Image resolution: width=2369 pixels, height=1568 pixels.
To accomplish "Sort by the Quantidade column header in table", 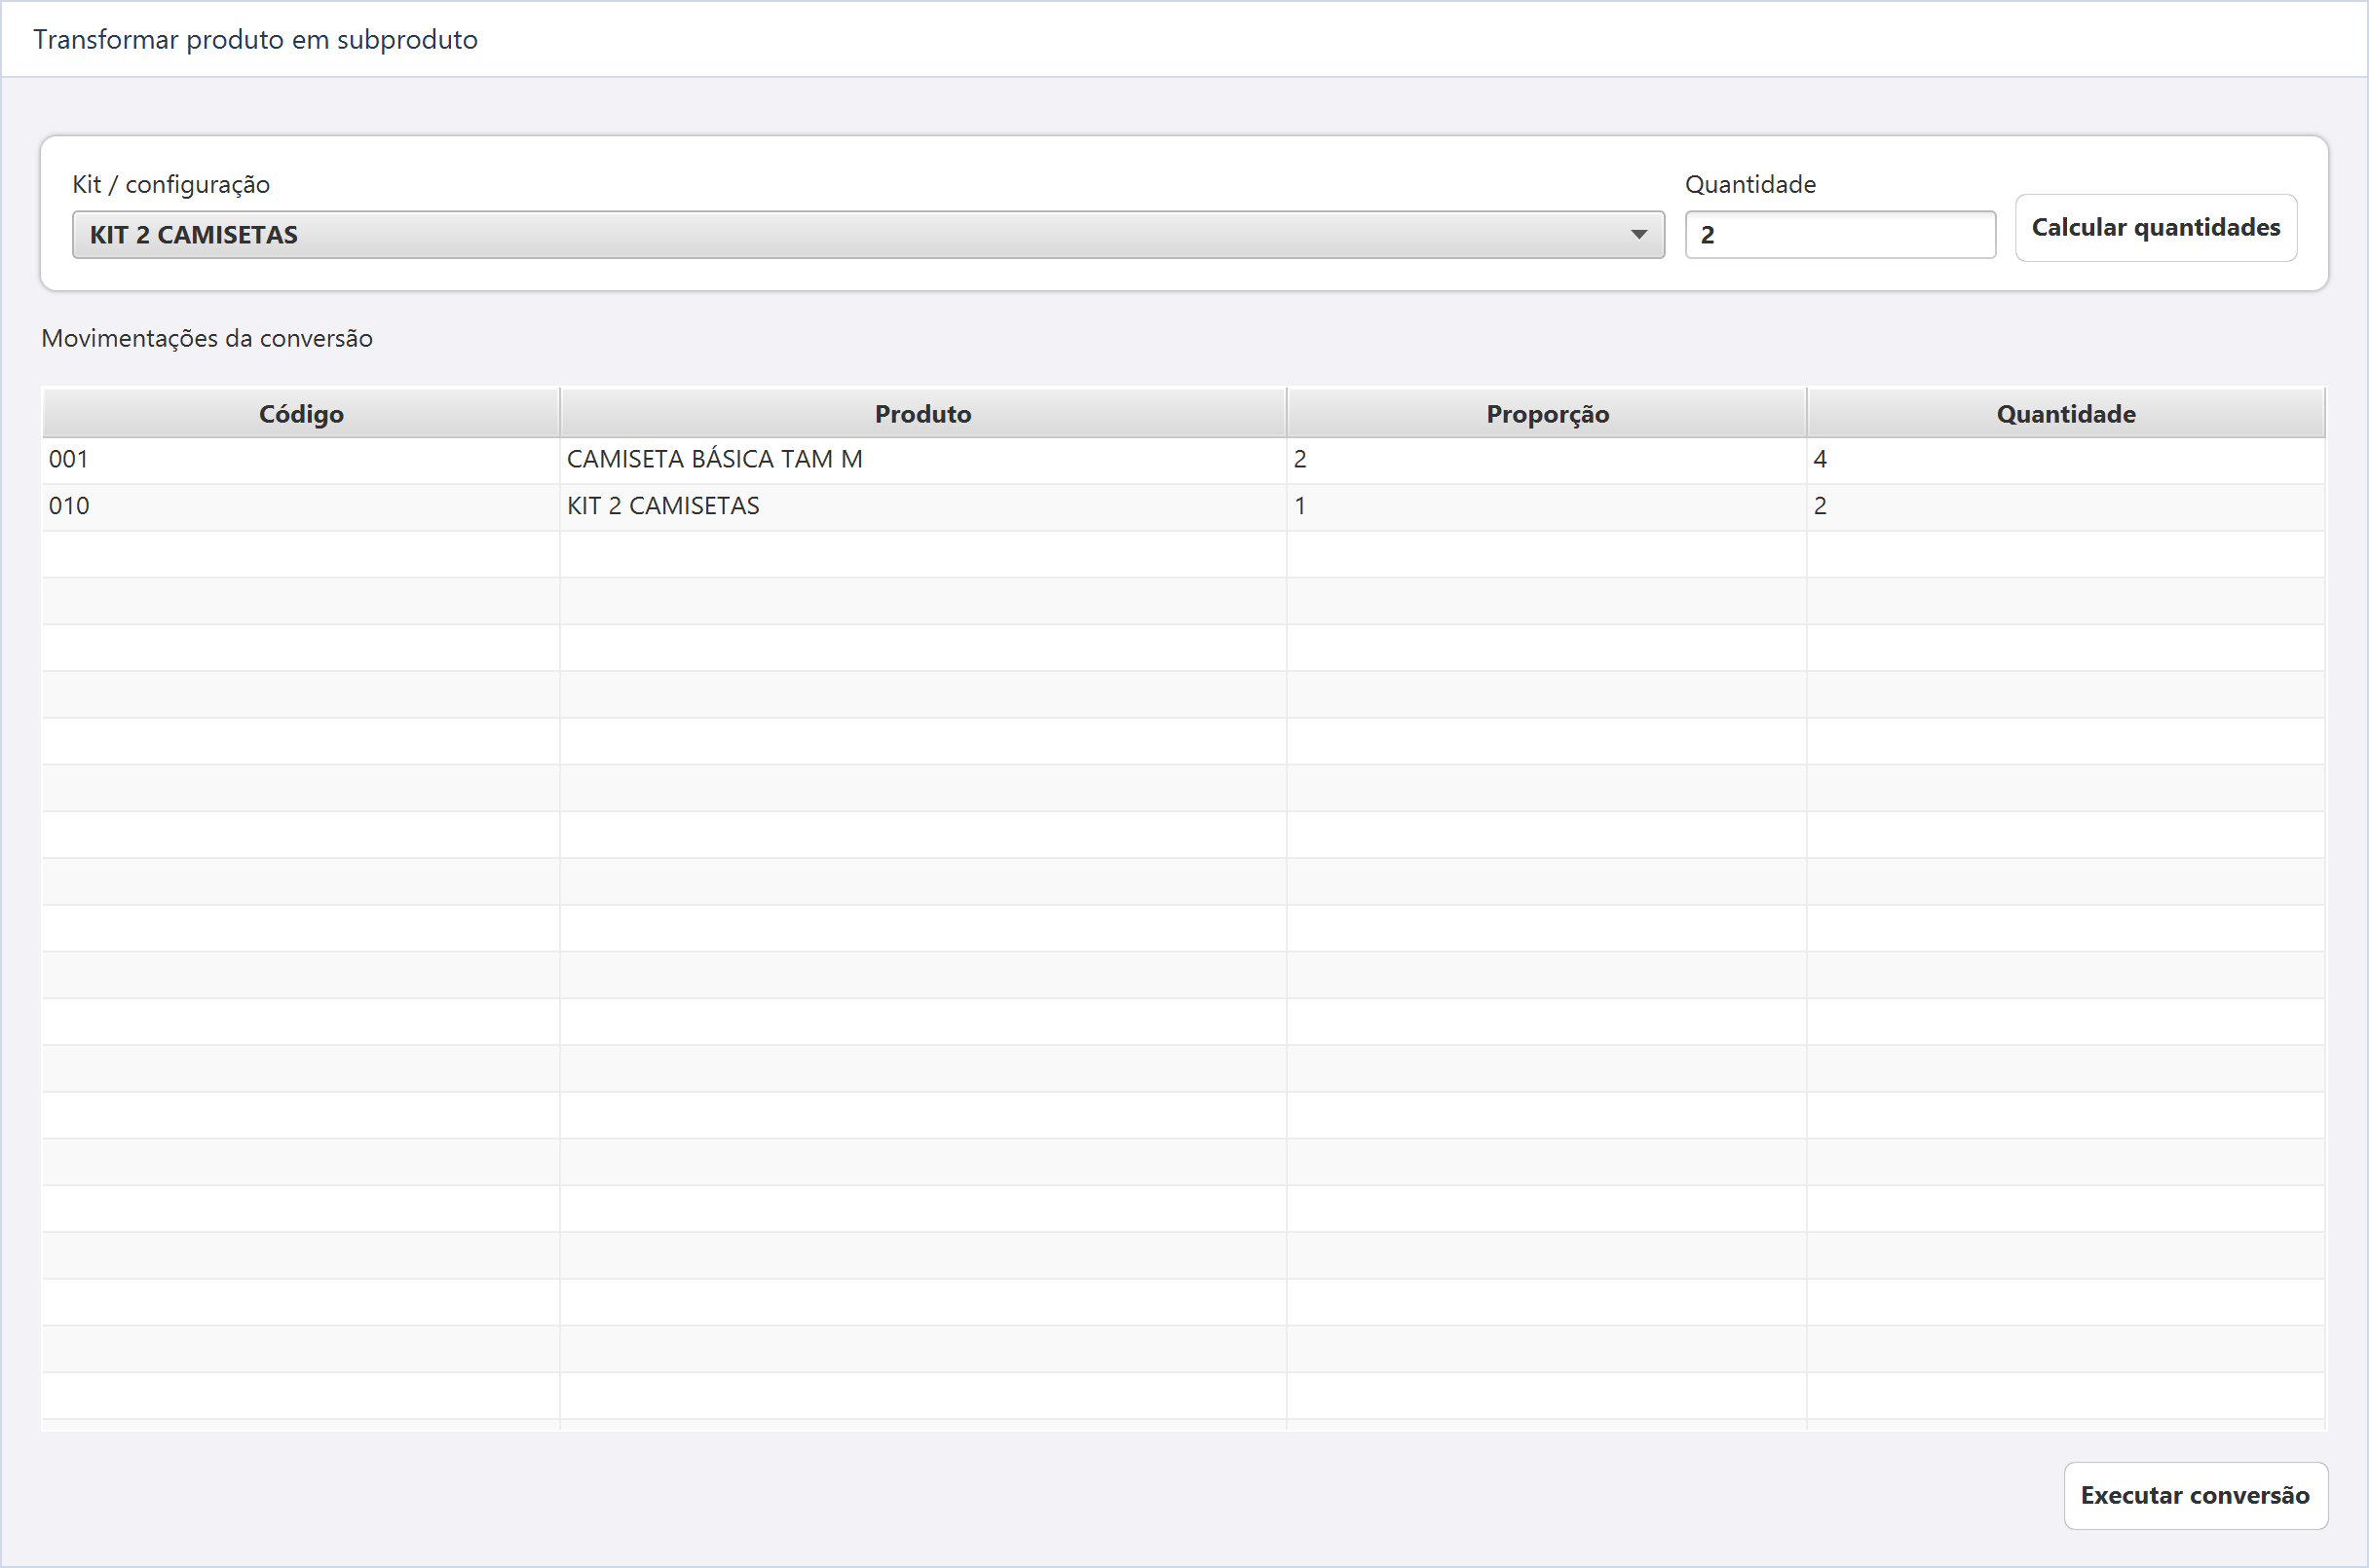I will tap(2065, 413).
